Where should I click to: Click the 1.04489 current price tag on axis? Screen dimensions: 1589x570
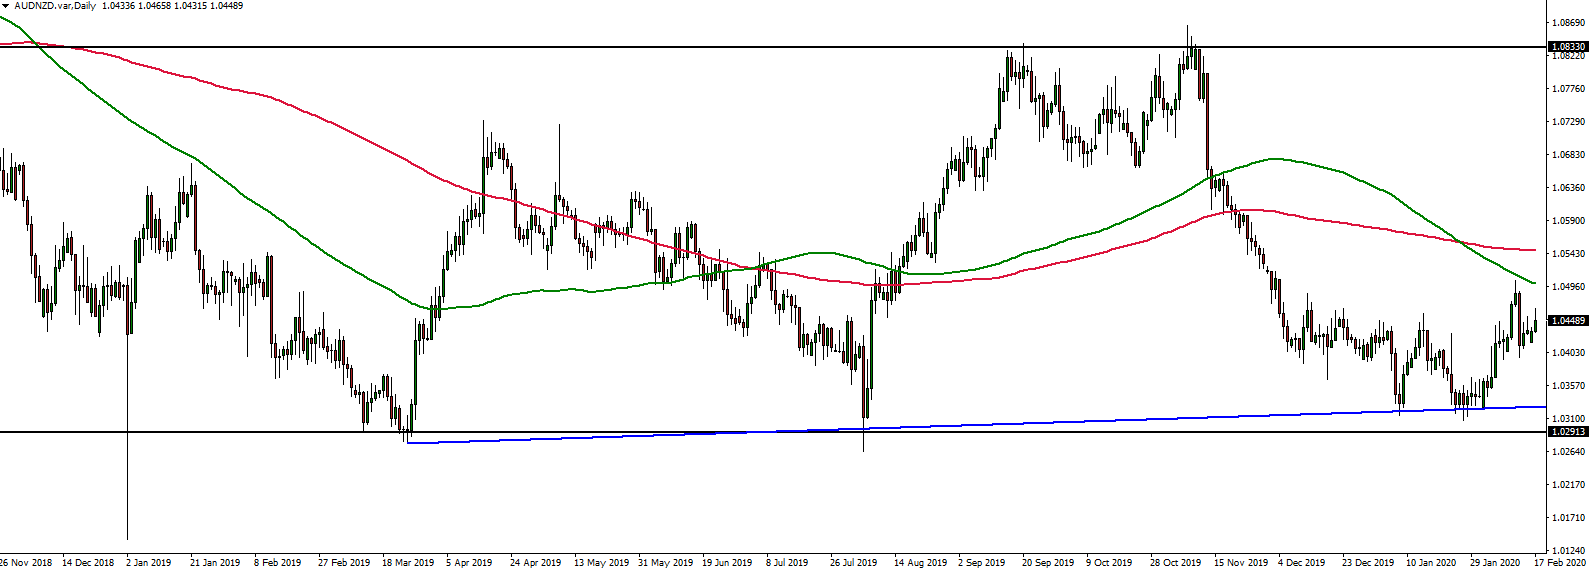[1567, 321]
